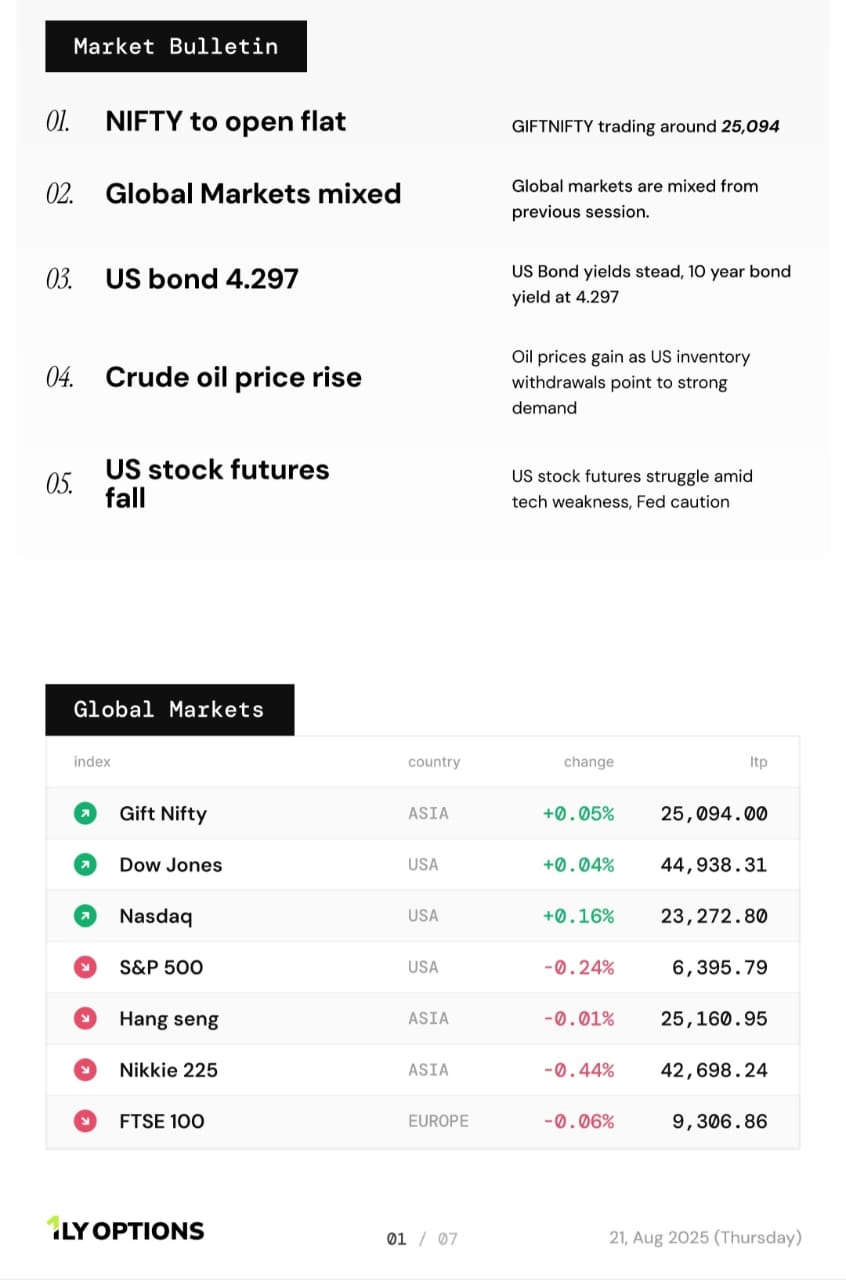Click the green up-arrow icon beside Nasdaq

[x=86, y=916]
